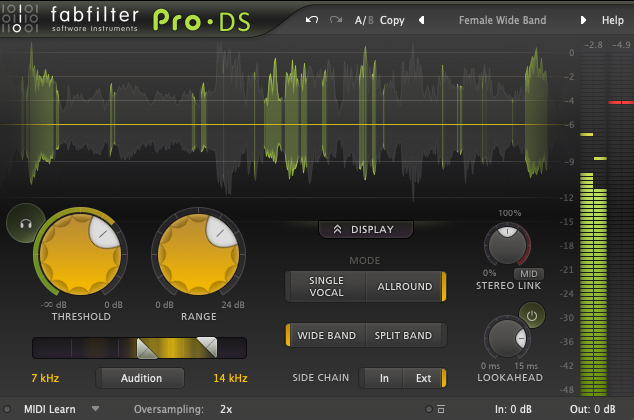Click the Lookahead knob
The height and width of the screenshot is (420, 634).
[507, 338]
